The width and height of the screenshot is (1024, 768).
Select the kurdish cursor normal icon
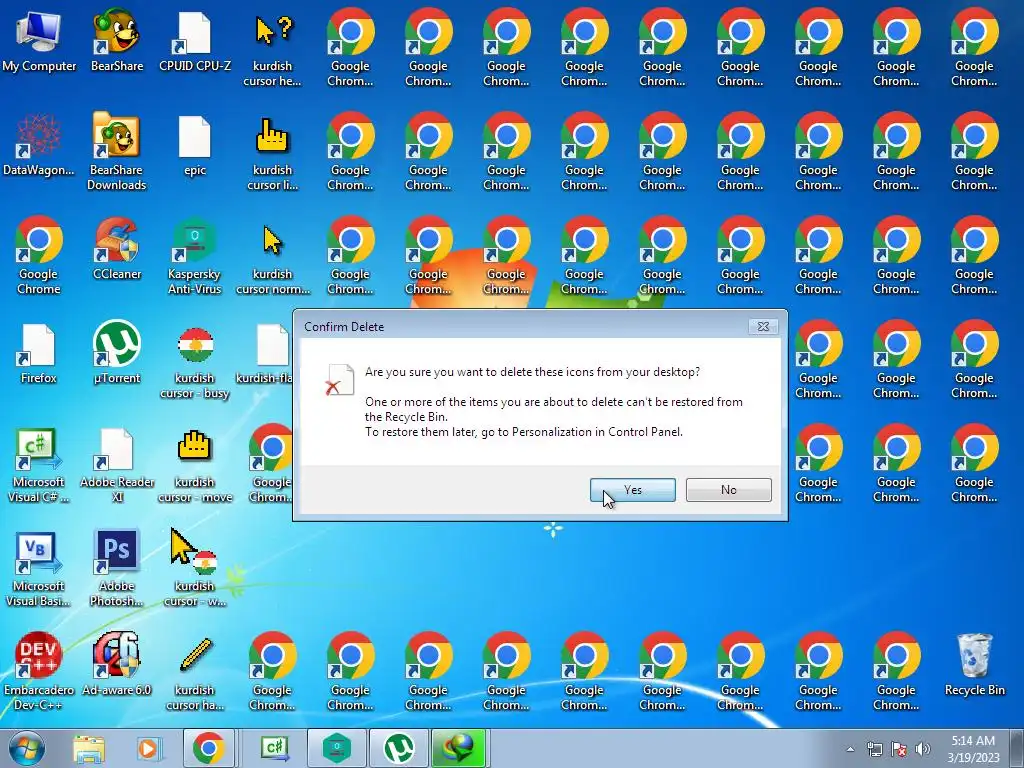point(272,258)
